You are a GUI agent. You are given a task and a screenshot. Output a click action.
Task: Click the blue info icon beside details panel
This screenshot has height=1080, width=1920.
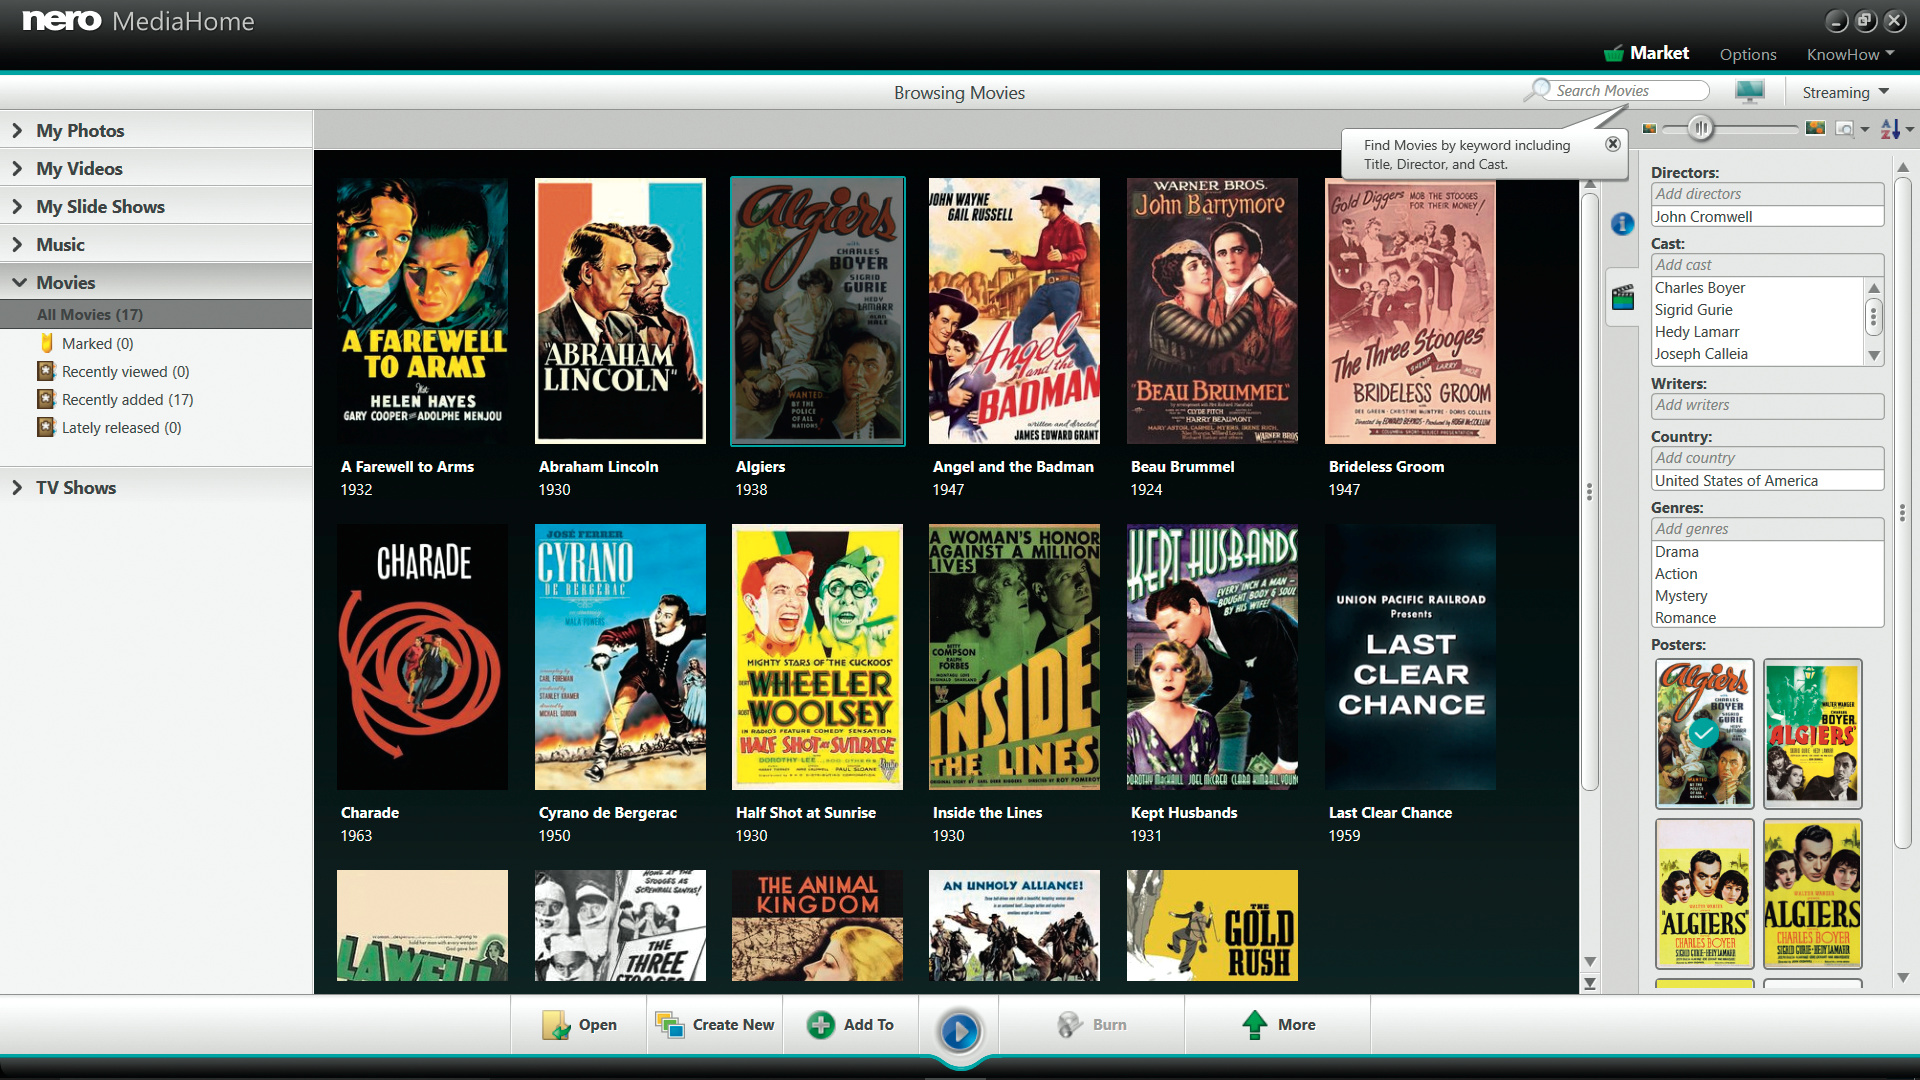1622,224
